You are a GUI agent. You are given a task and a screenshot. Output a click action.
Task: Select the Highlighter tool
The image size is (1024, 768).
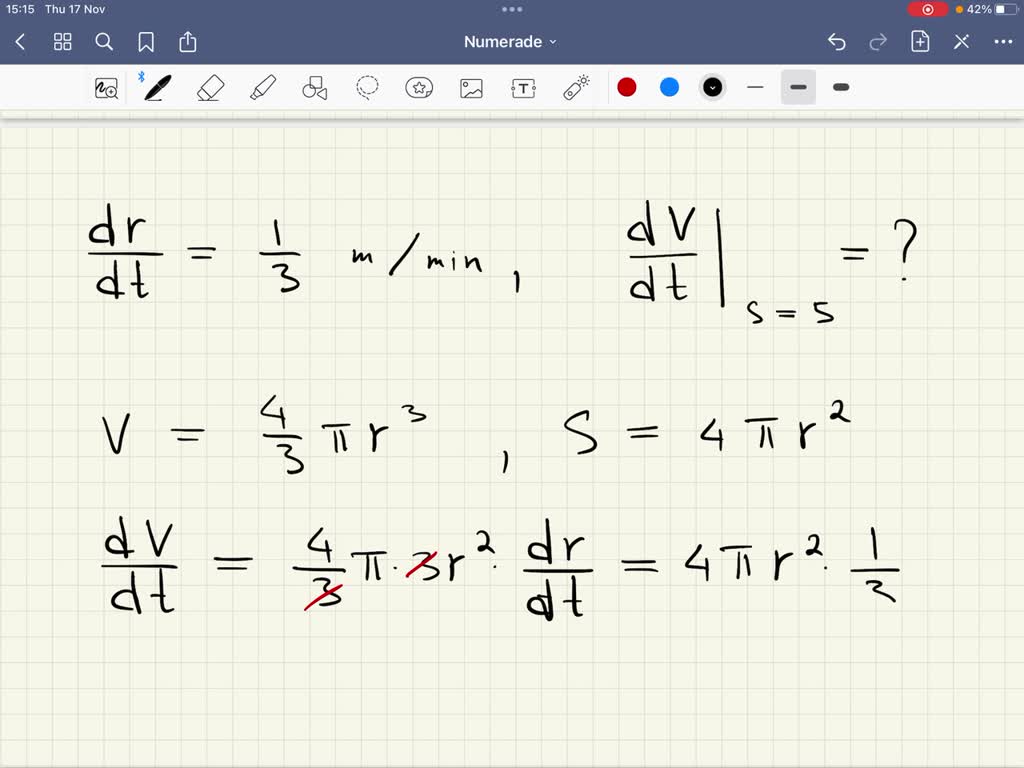click(x=263, y=87)
